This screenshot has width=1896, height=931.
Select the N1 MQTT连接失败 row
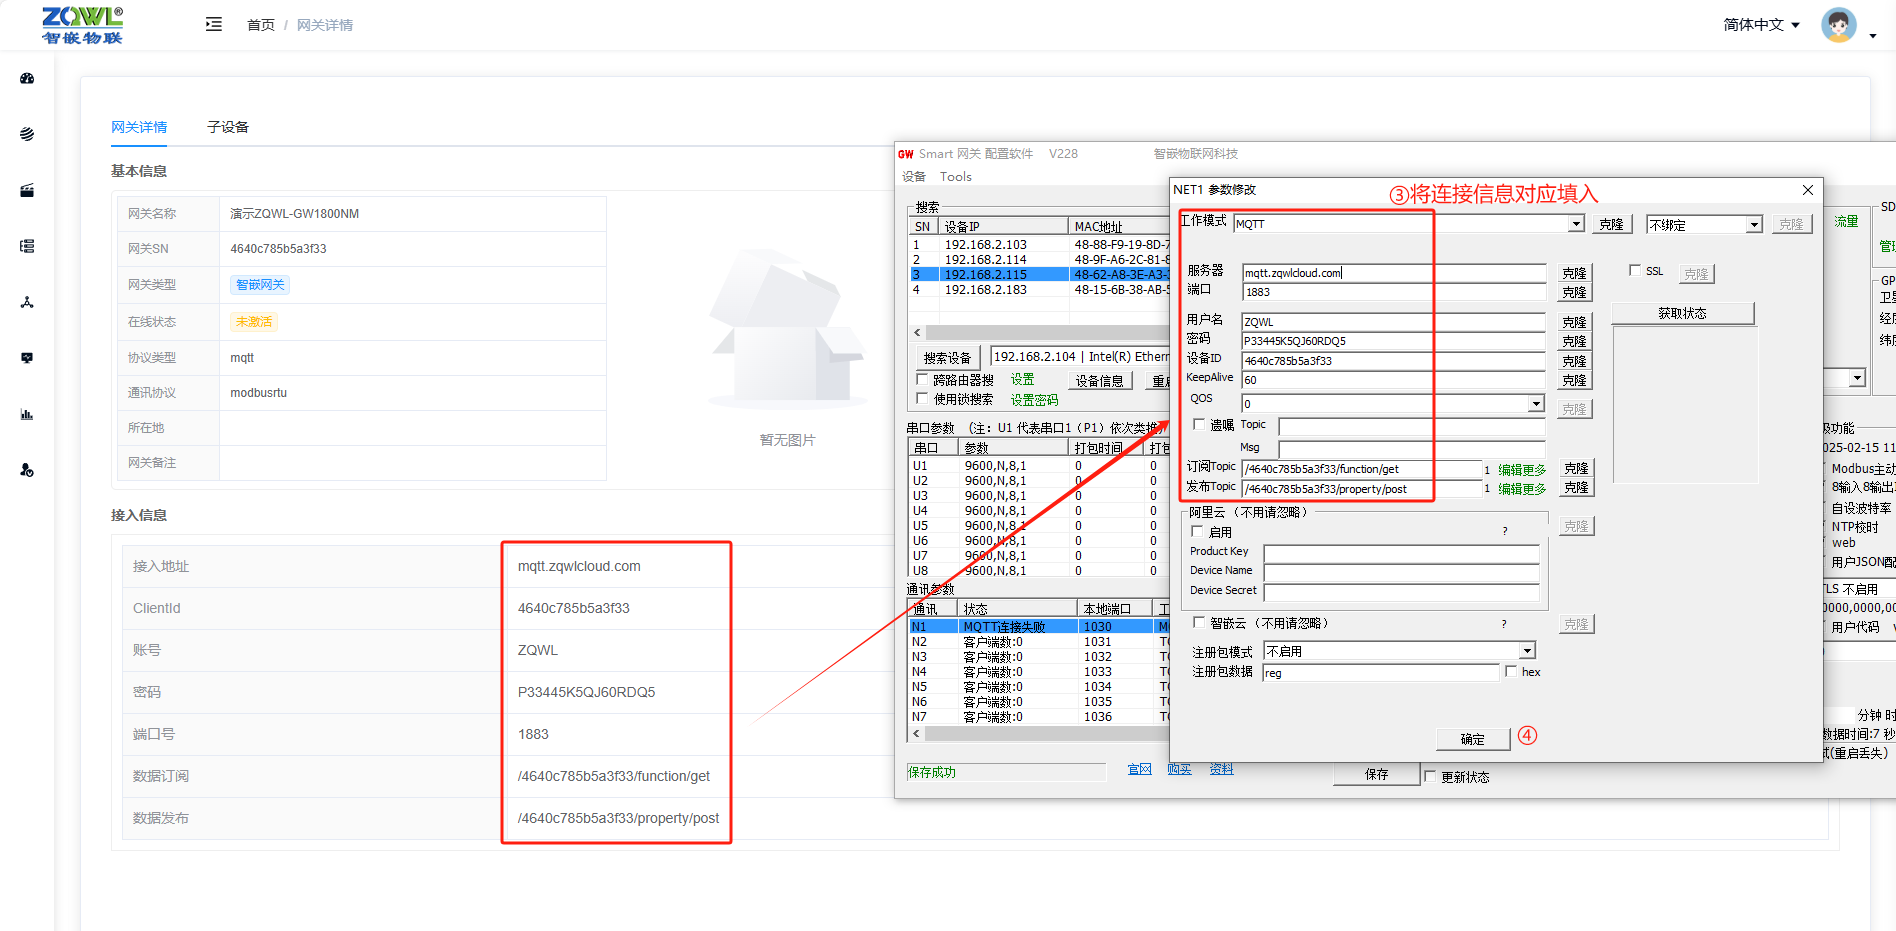(1038, 627)
